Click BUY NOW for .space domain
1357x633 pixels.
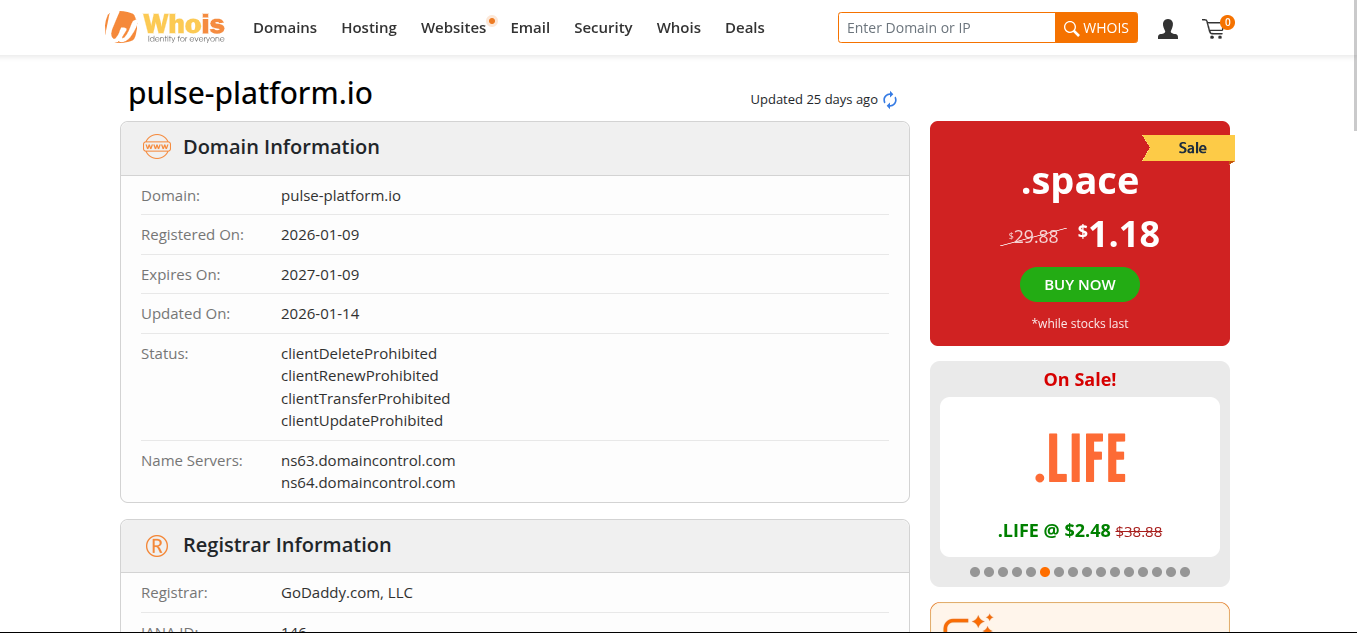point(1080,285)
